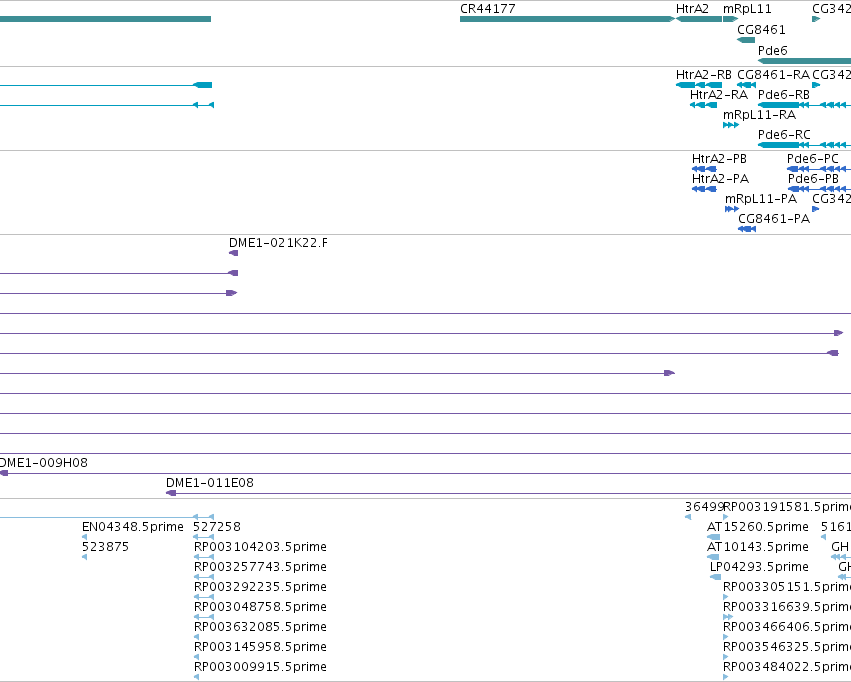The image size is (851, 682).
Task: Click the 36499 EST label
Action: (704, 507)
